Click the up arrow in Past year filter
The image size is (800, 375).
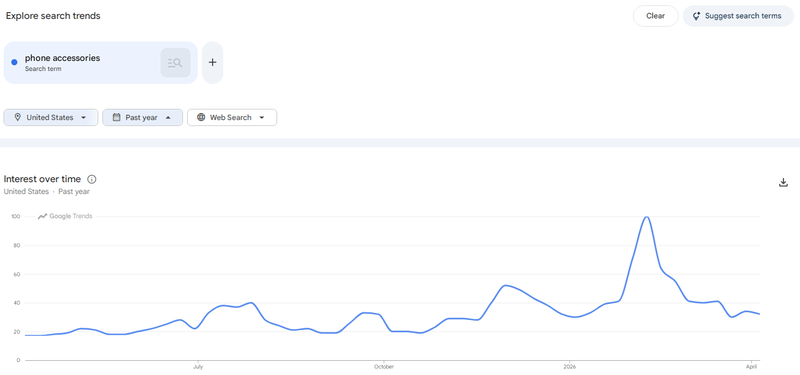click(x=168, y=118)
